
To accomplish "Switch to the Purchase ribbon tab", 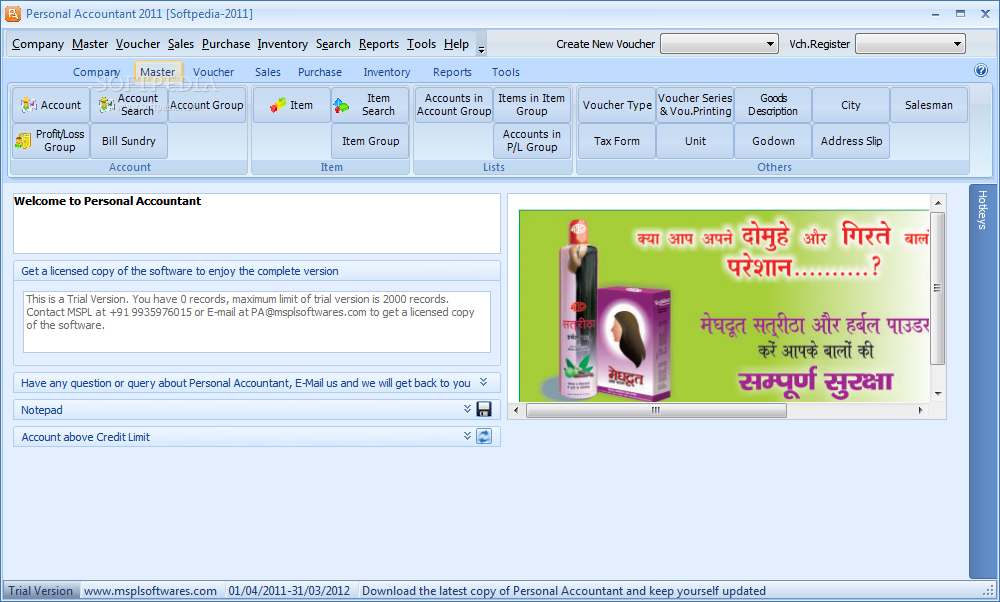I will pos(320,72).
